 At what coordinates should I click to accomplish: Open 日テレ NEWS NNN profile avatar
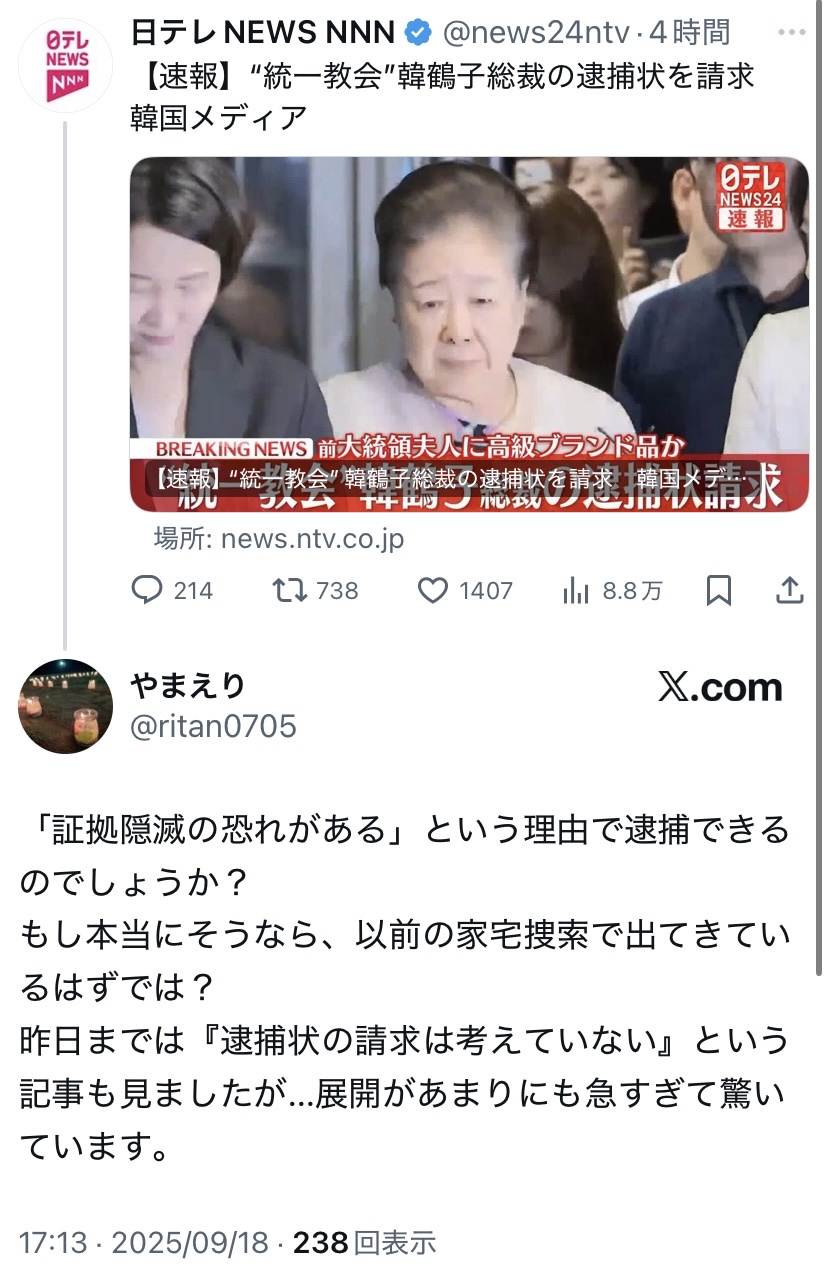(68, 66)
